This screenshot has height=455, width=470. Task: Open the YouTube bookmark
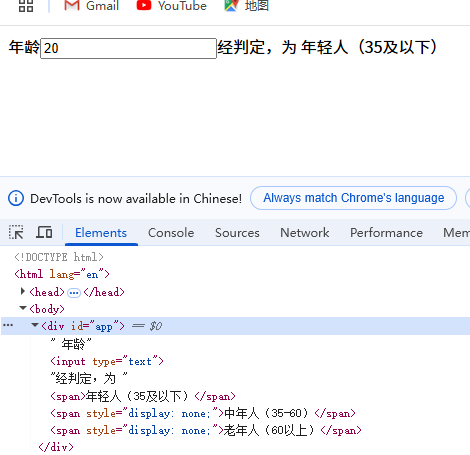[x=172, y=6]
